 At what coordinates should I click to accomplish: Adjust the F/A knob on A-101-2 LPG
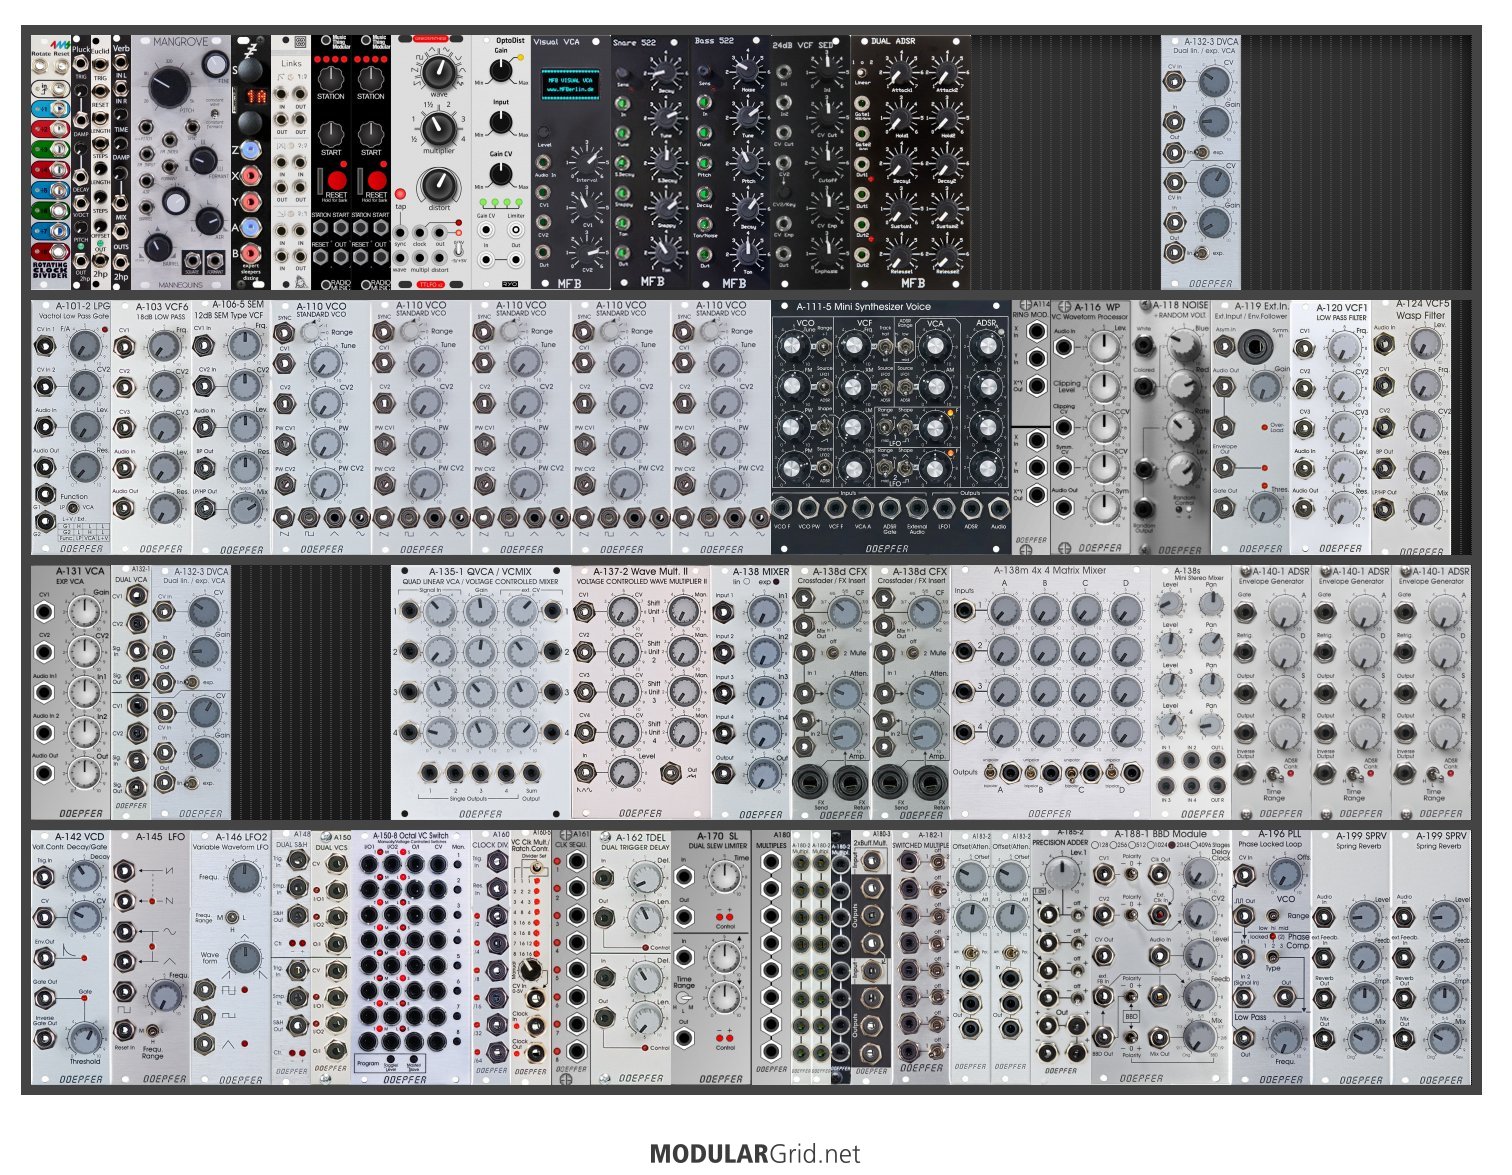point(85,346)
